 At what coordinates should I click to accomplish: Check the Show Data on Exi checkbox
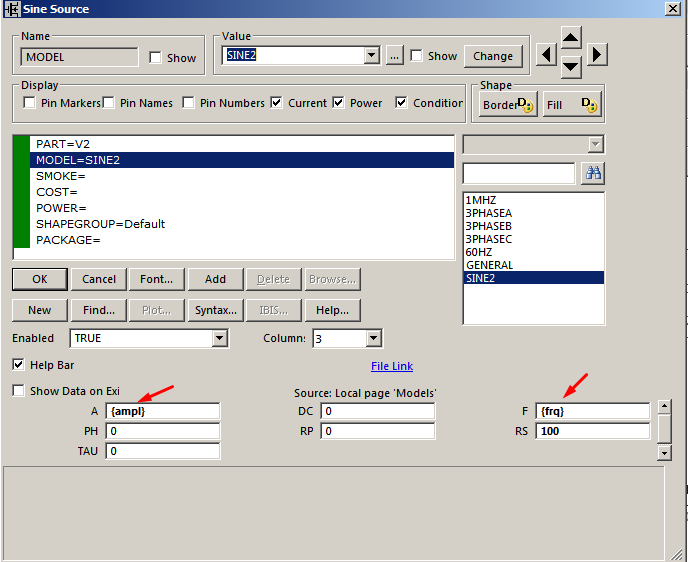[18, 390]
